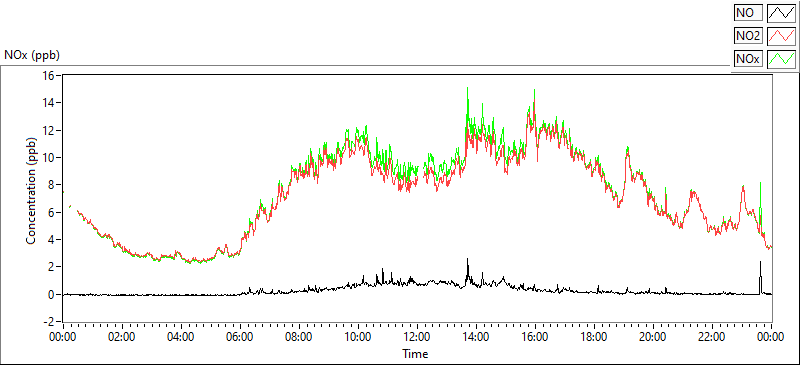This screenshot has width=800, height=365.
Task: Click the NO2 red line style icon
Action: pyautogui.click(x=781, y=36)
